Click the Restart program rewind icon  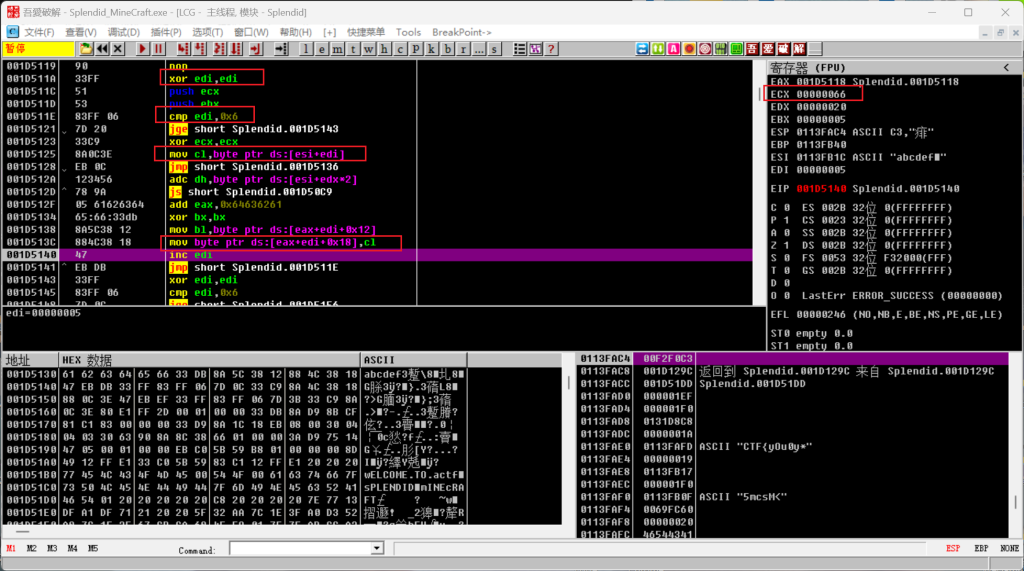pos(102,49)
